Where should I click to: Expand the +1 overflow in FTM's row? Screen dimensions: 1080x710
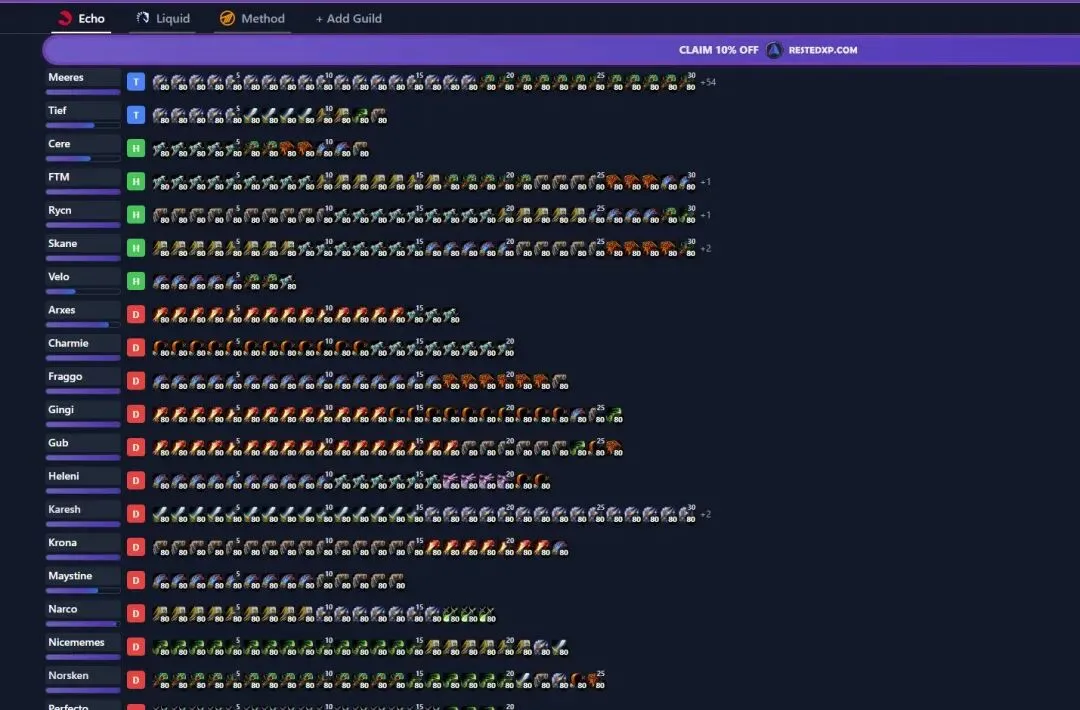click(705, 182)
